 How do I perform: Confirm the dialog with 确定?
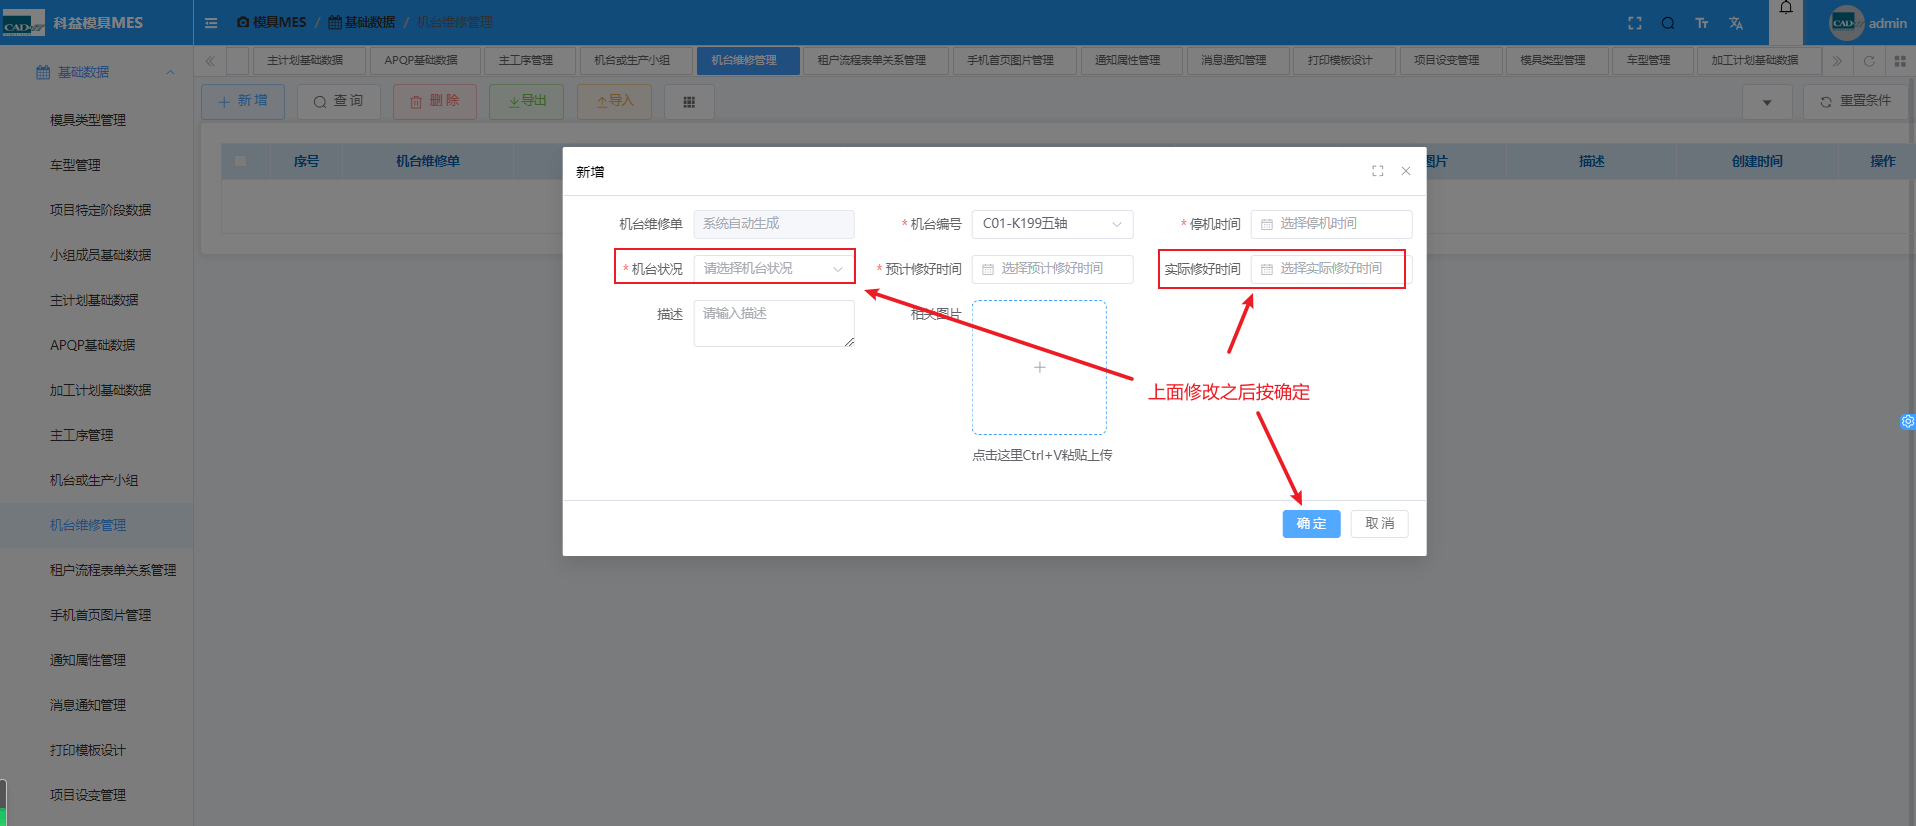click(1311, 524)
